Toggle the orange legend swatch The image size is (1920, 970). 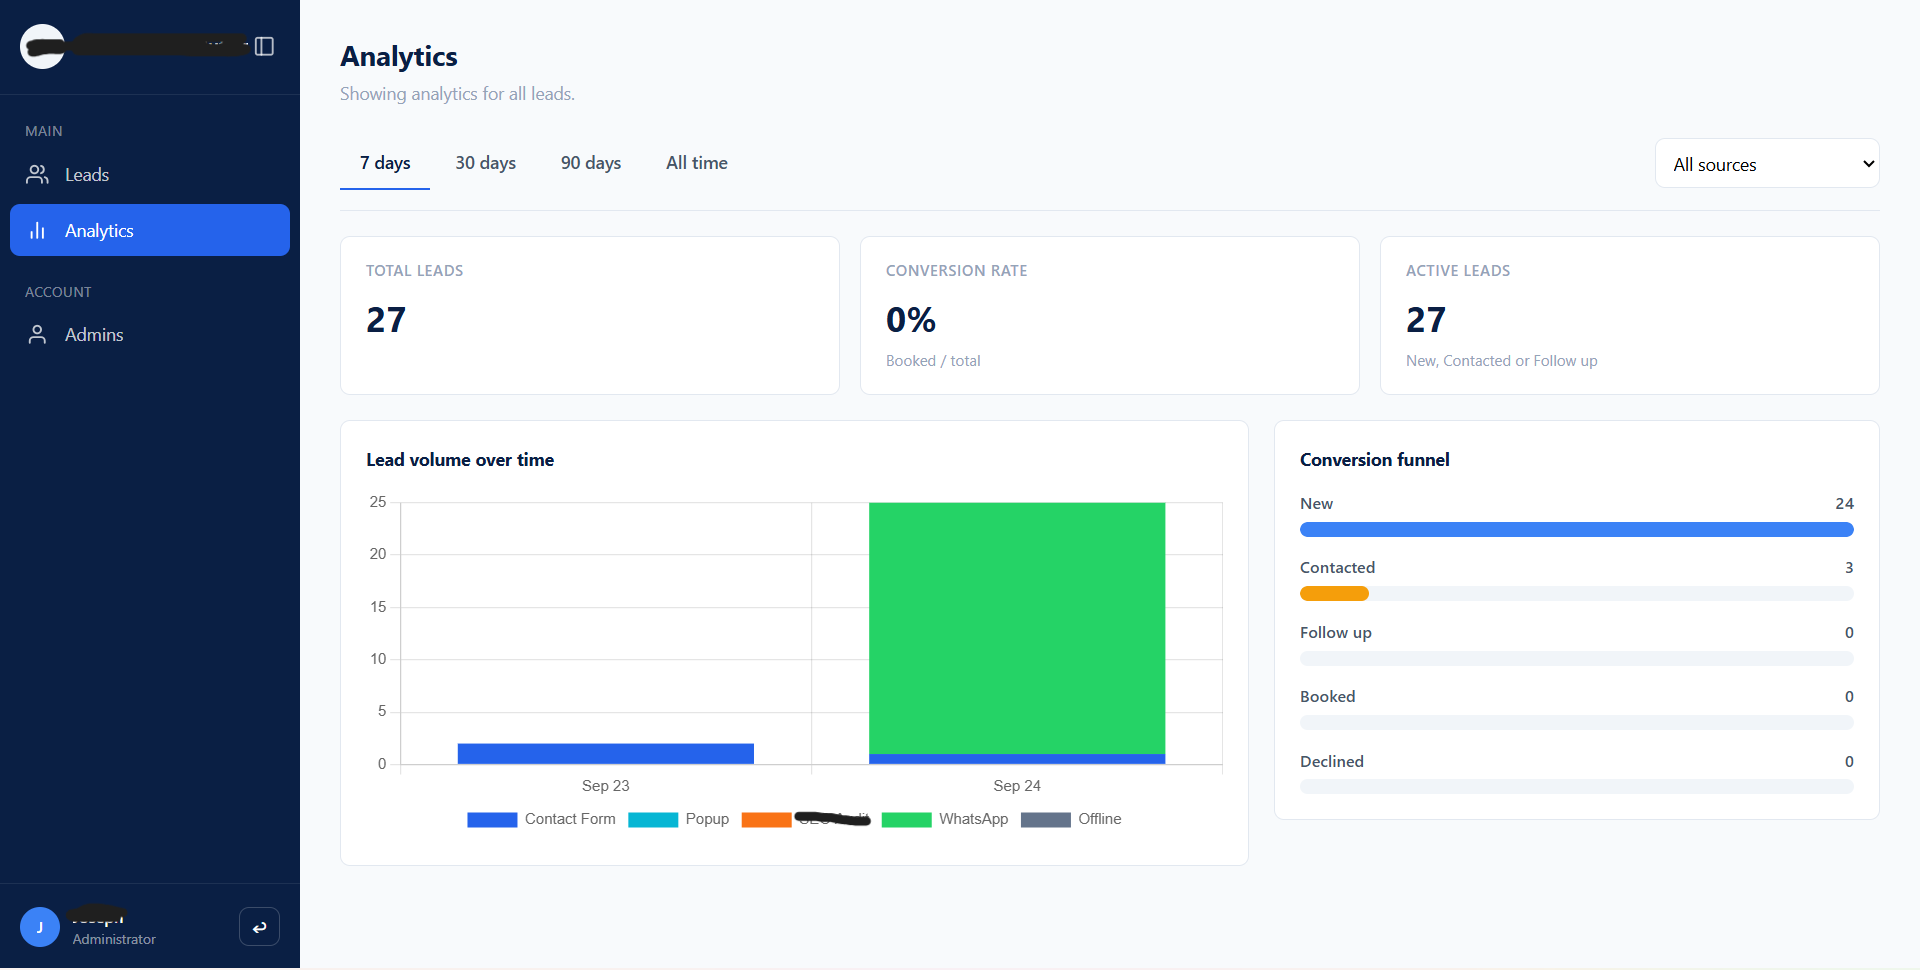click(767, 820)
